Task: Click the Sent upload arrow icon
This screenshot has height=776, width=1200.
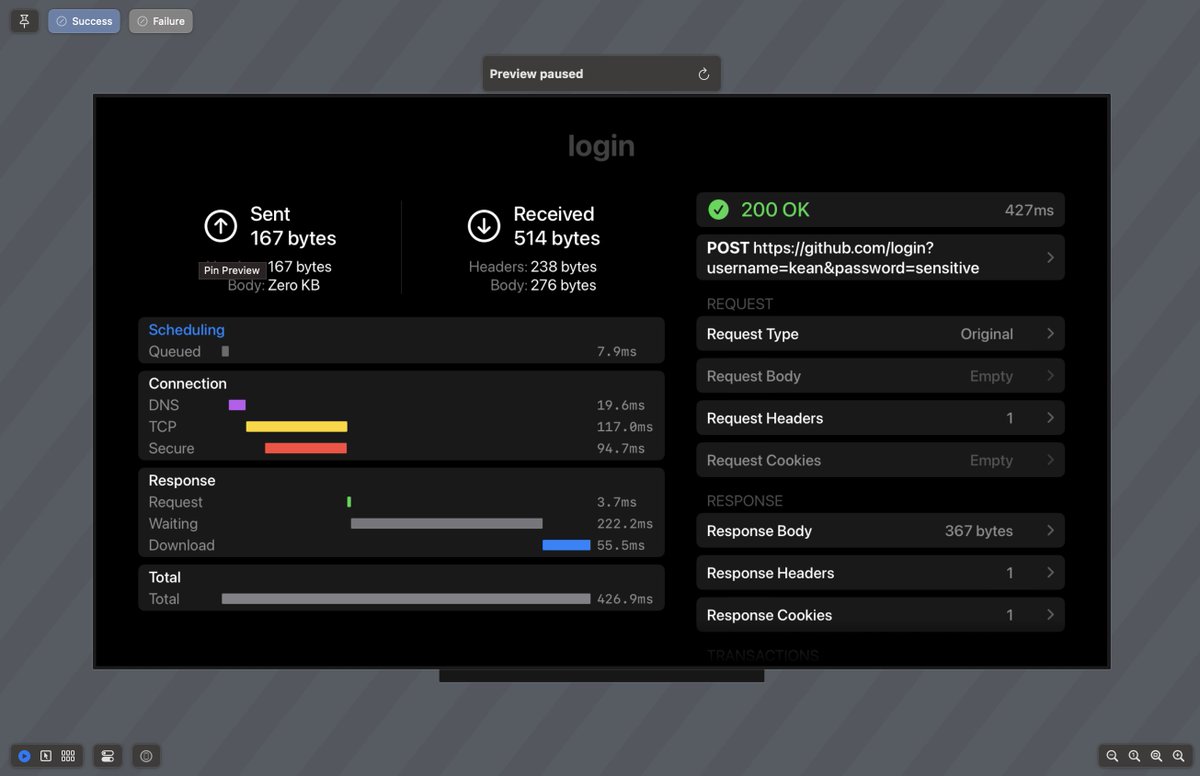Action: [220, 226]
